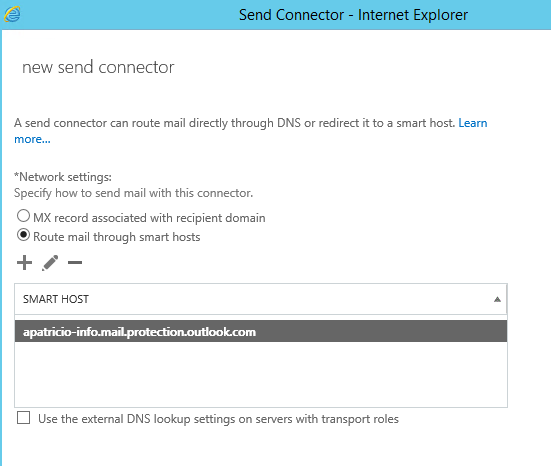Click the SMART HOST column header text
The image size is (551, 466).
(x=56, y=299)
